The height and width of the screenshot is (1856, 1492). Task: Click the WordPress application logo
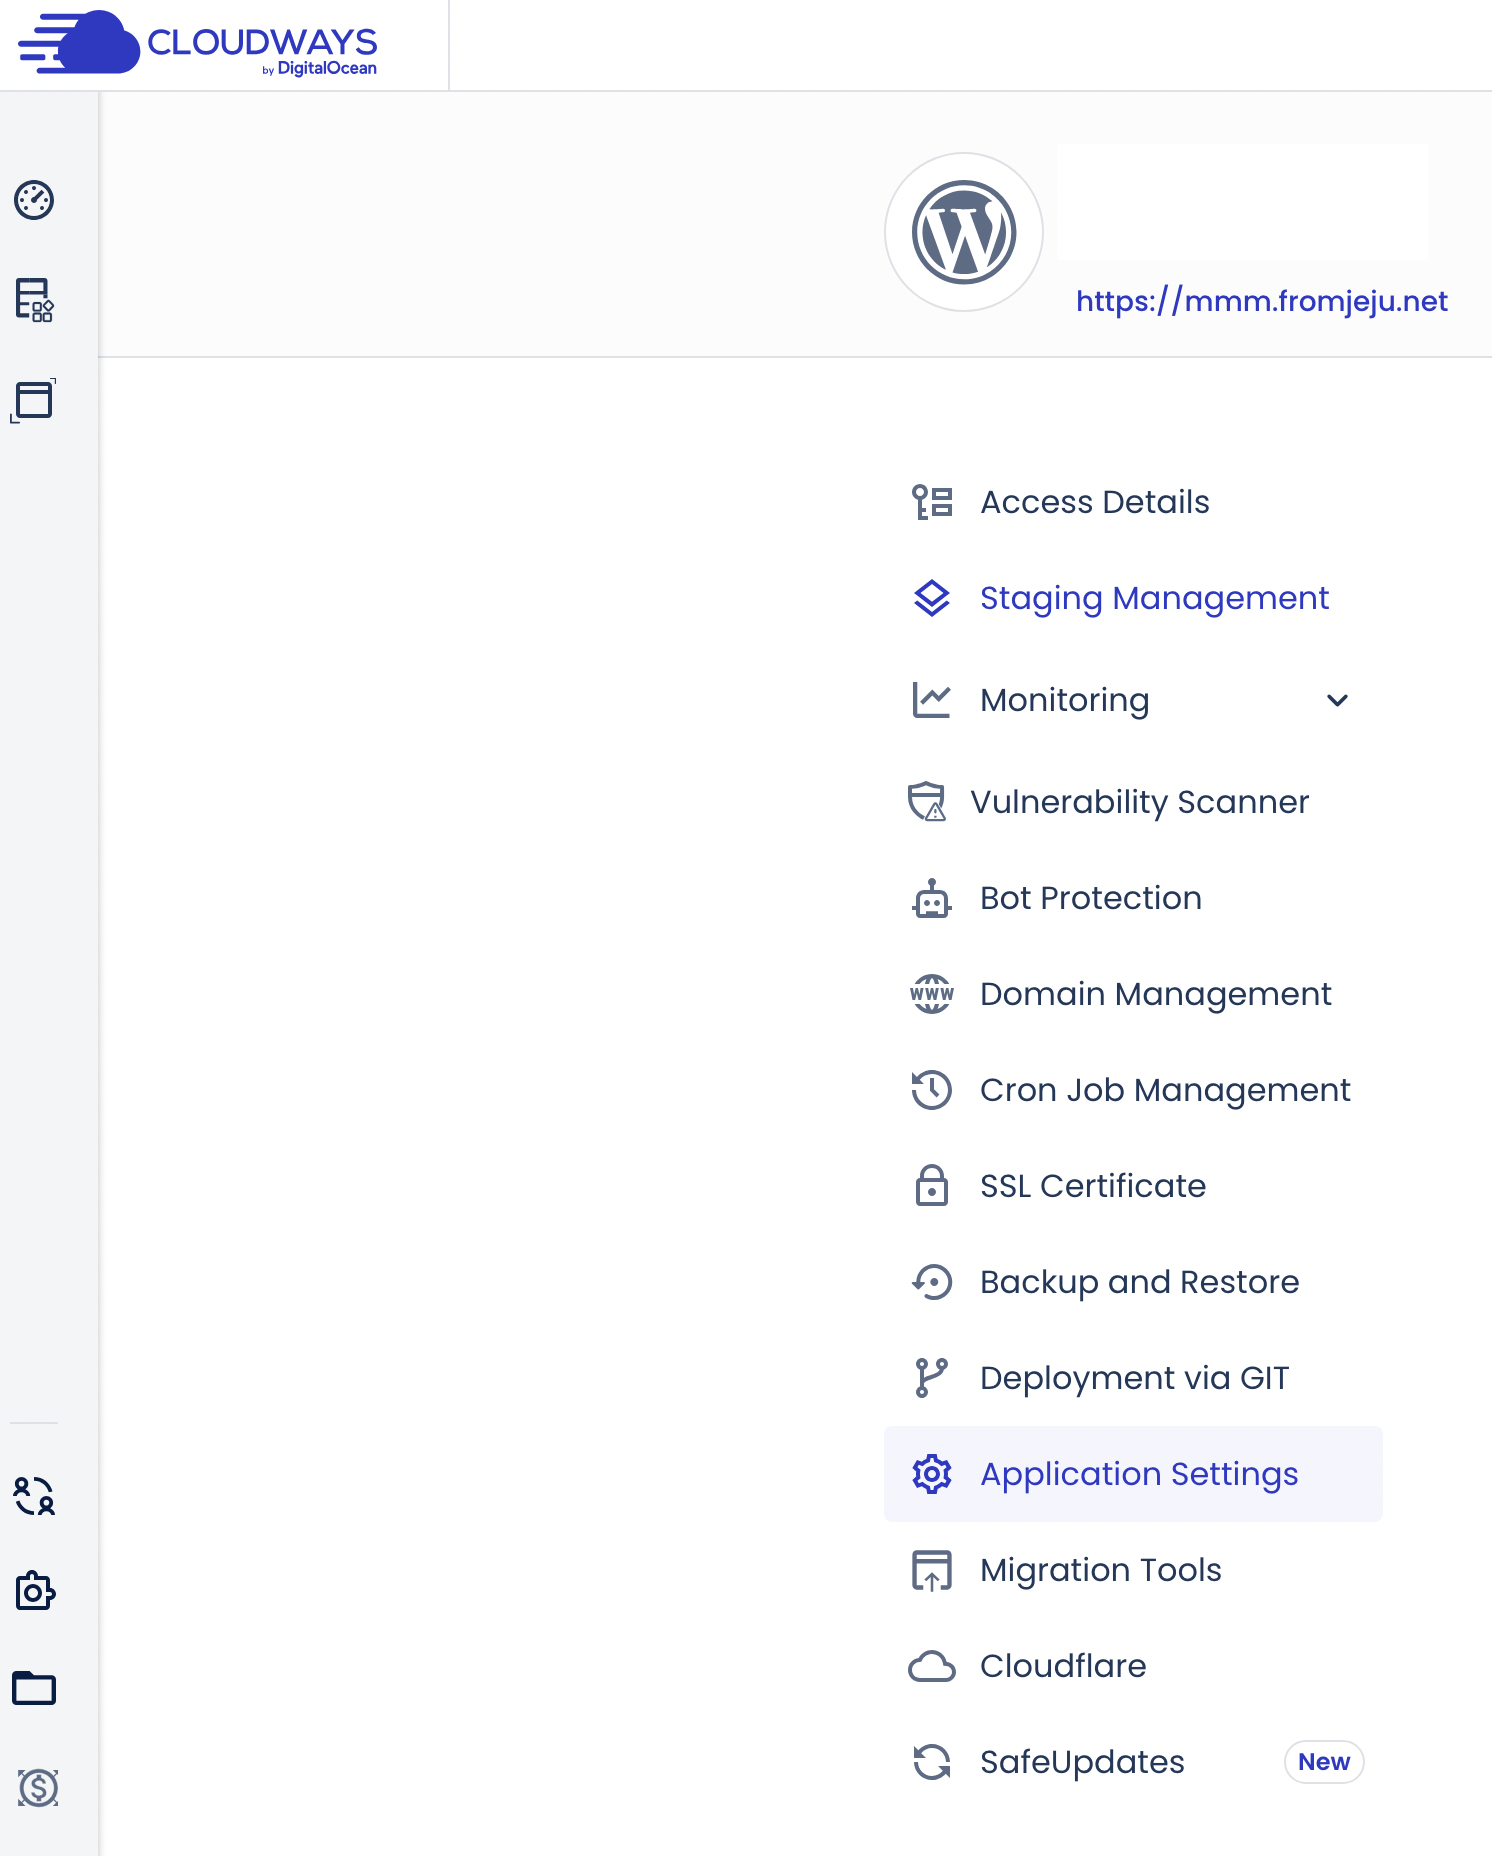point(964,232)
